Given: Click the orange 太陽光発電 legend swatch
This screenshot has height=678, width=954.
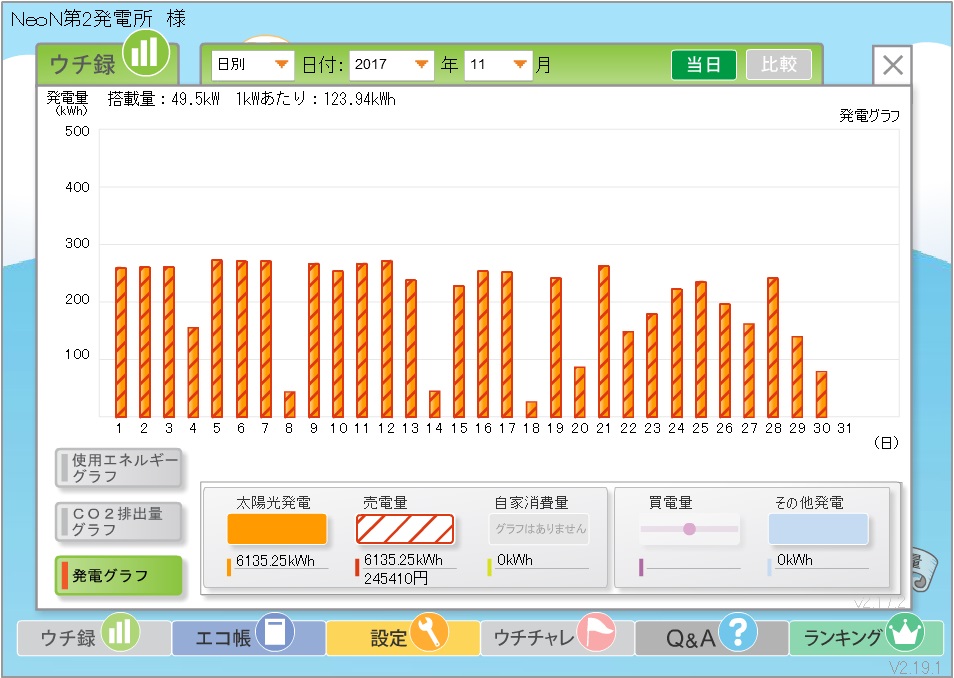Looking at the screenshot, I should 277,529.
